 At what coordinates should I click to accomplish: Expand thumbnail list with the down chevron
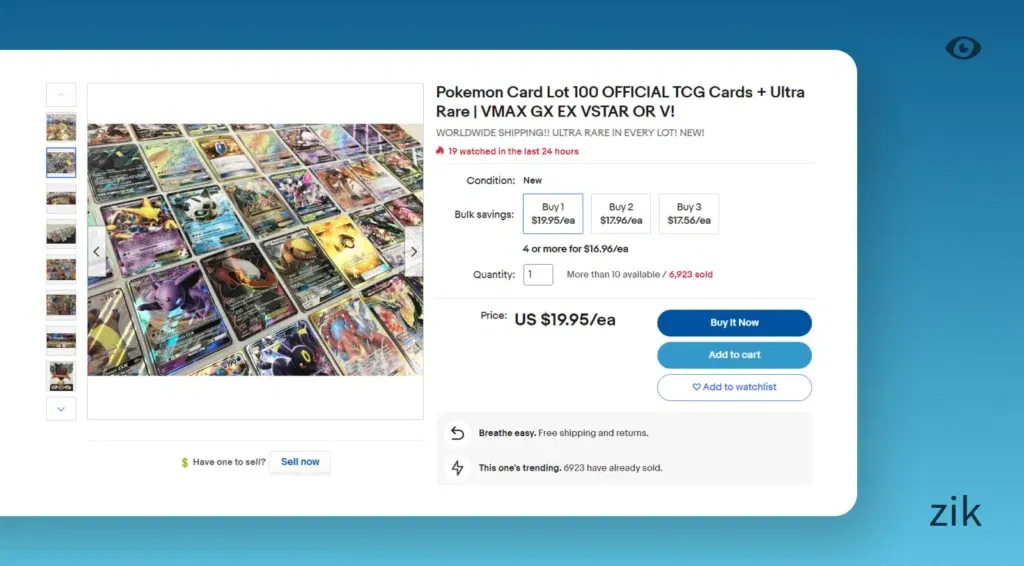pyautogui.click(x=61, y=409)
